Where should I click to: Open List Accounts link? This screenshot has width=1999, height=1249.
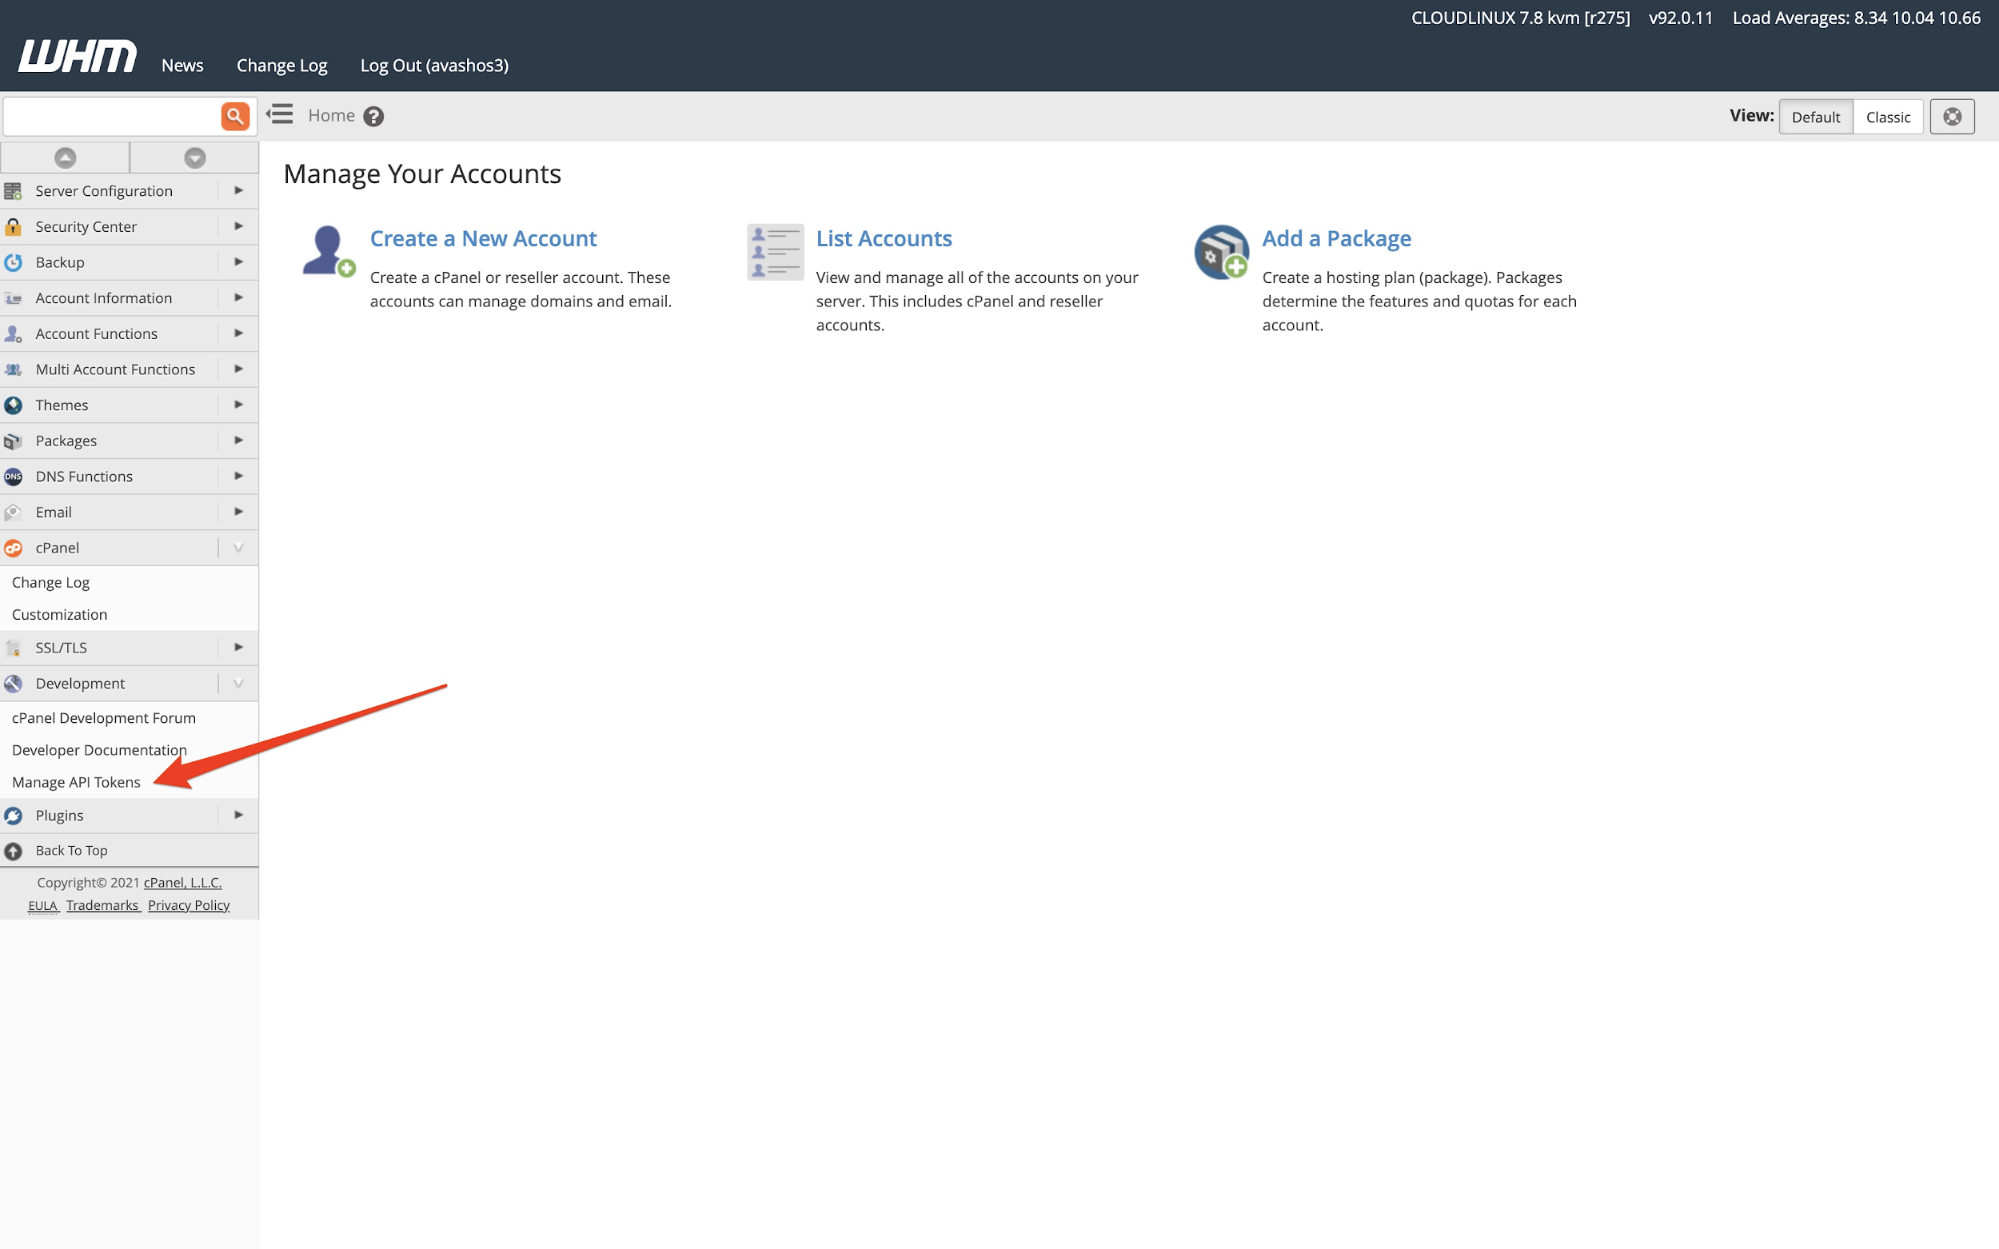point(884,238)
